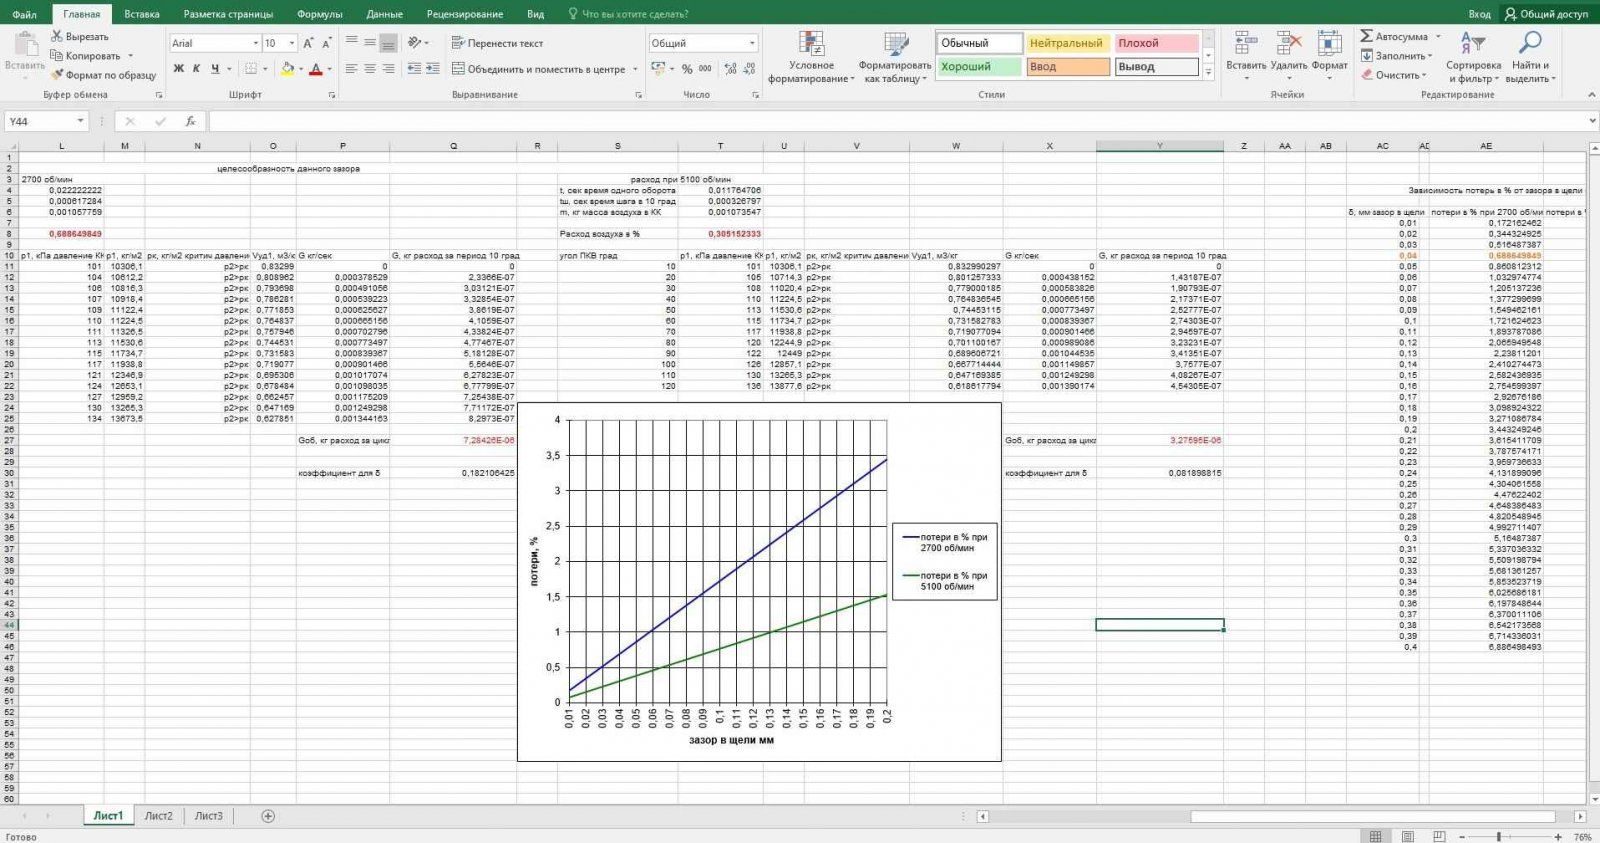1600x843 pixels.
Task: Add a new sheet with plus icon
Action: [x=268, y=816]
